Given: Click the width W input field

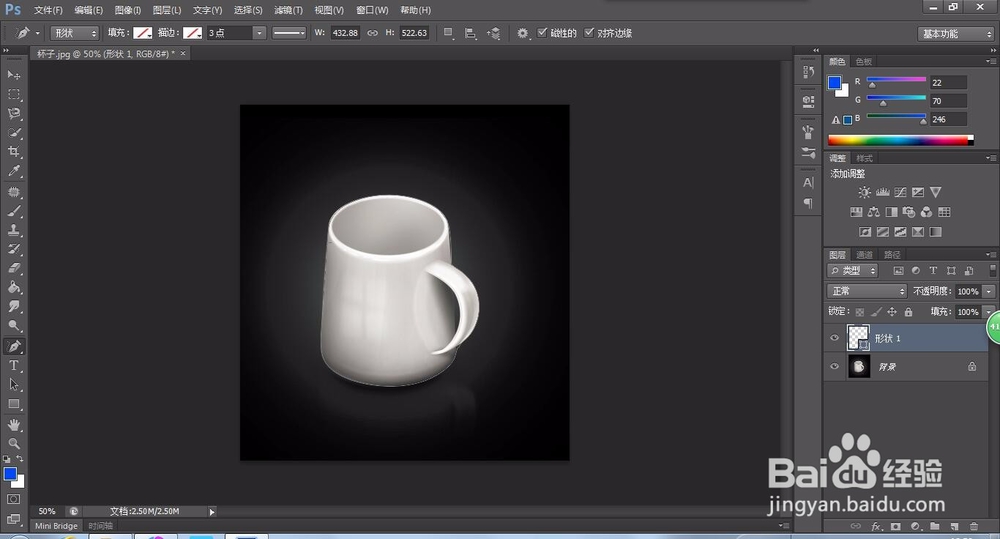Looking at the screenshot, I should point(344,33).
